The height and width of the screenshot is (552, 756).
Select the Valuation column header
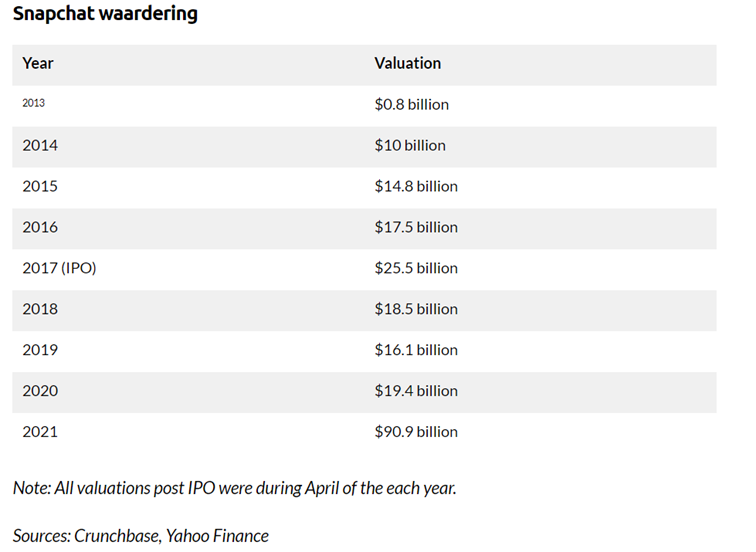[x=407, y=63]
